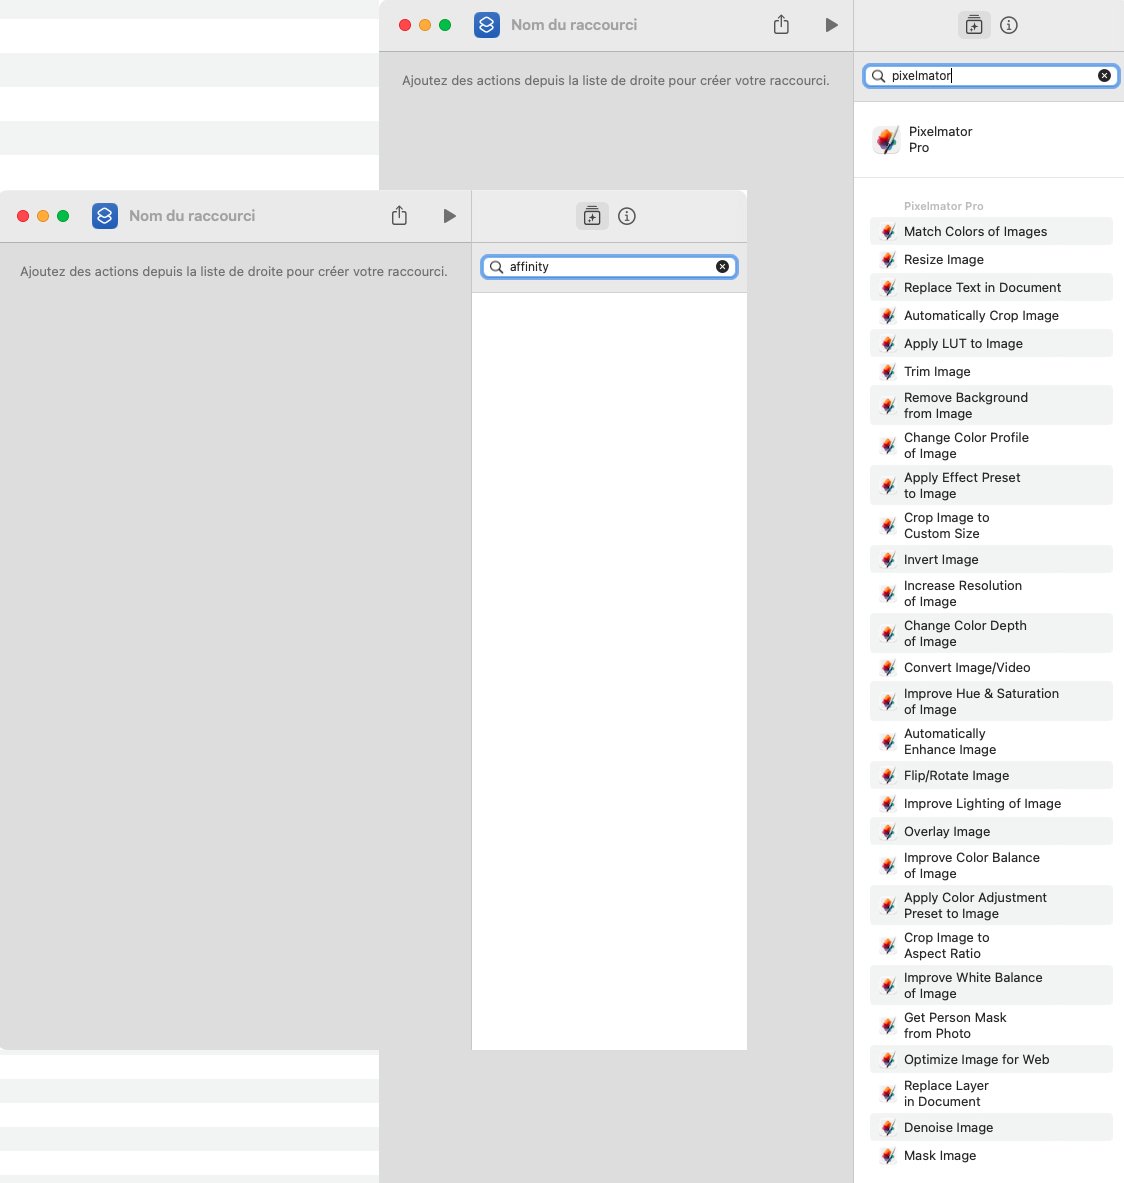The image size is (1124, 1183).
Task: Select the "Match Colors of Images" action
Action: (991, 232)
